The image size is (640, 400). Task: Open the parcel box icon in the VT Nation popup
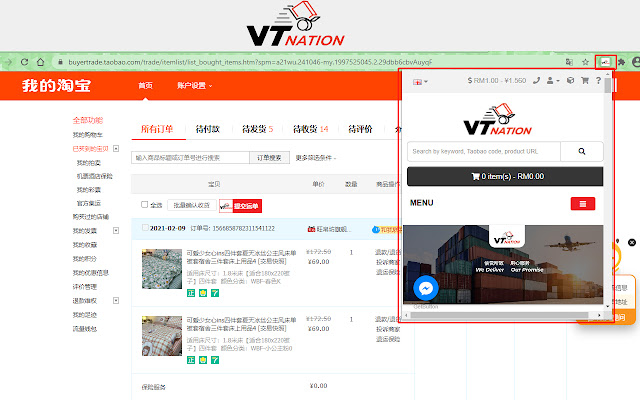tap(571, 81)
